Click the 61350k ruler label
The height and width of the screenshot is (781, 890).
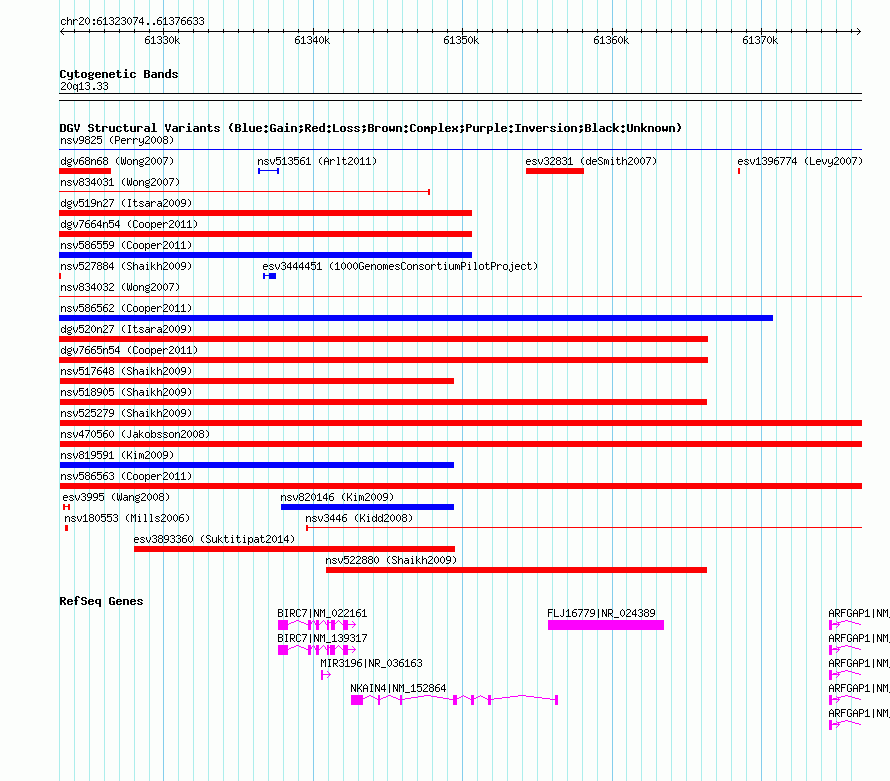461,40
